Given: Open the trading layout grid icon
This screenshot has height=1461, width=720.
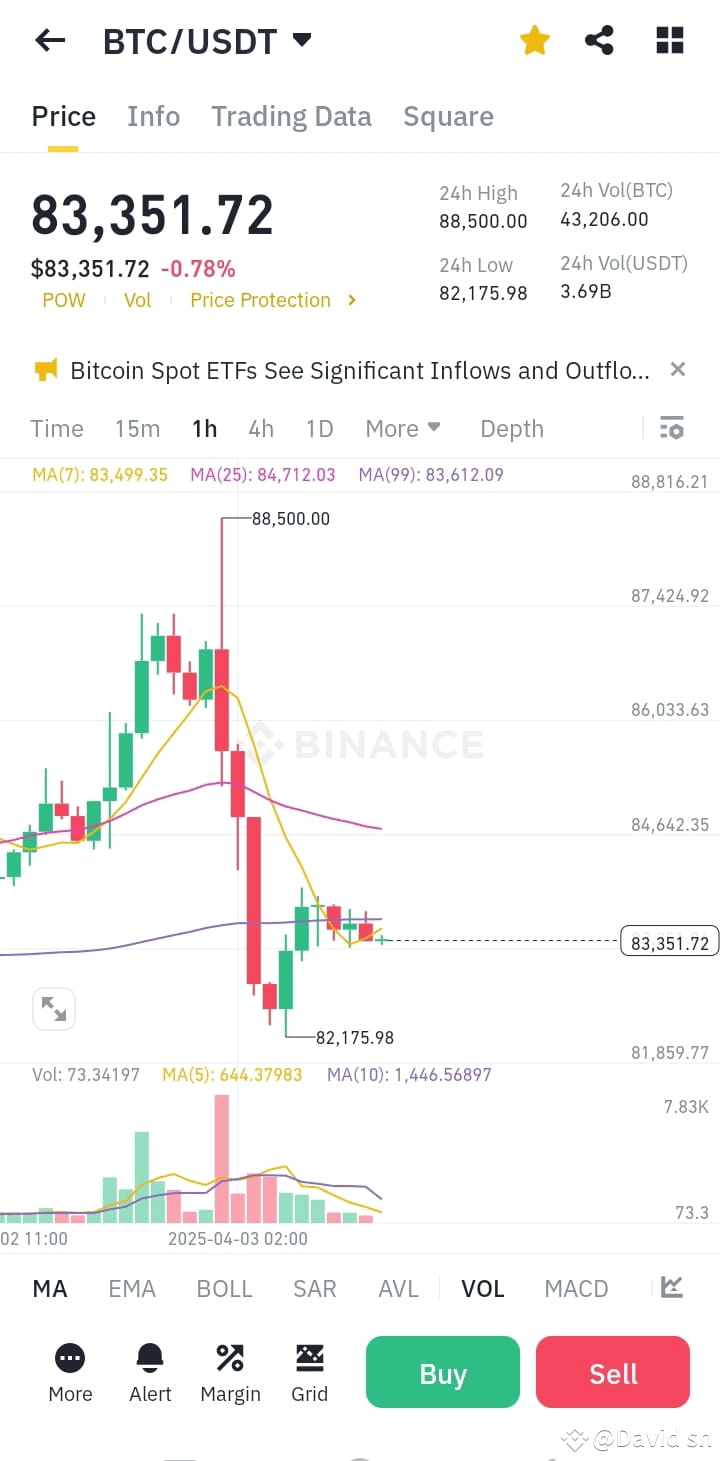Looking at the screenshot, I should 668,40.
